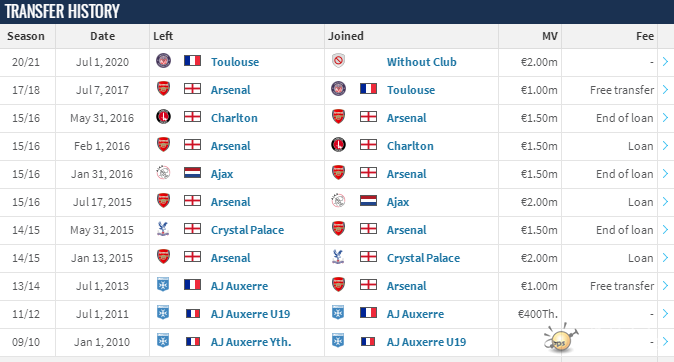The height and width of the screenshot is (362, 674).
Task: Click the Charlton link in the Joined column
Action: tap(410, 146)
